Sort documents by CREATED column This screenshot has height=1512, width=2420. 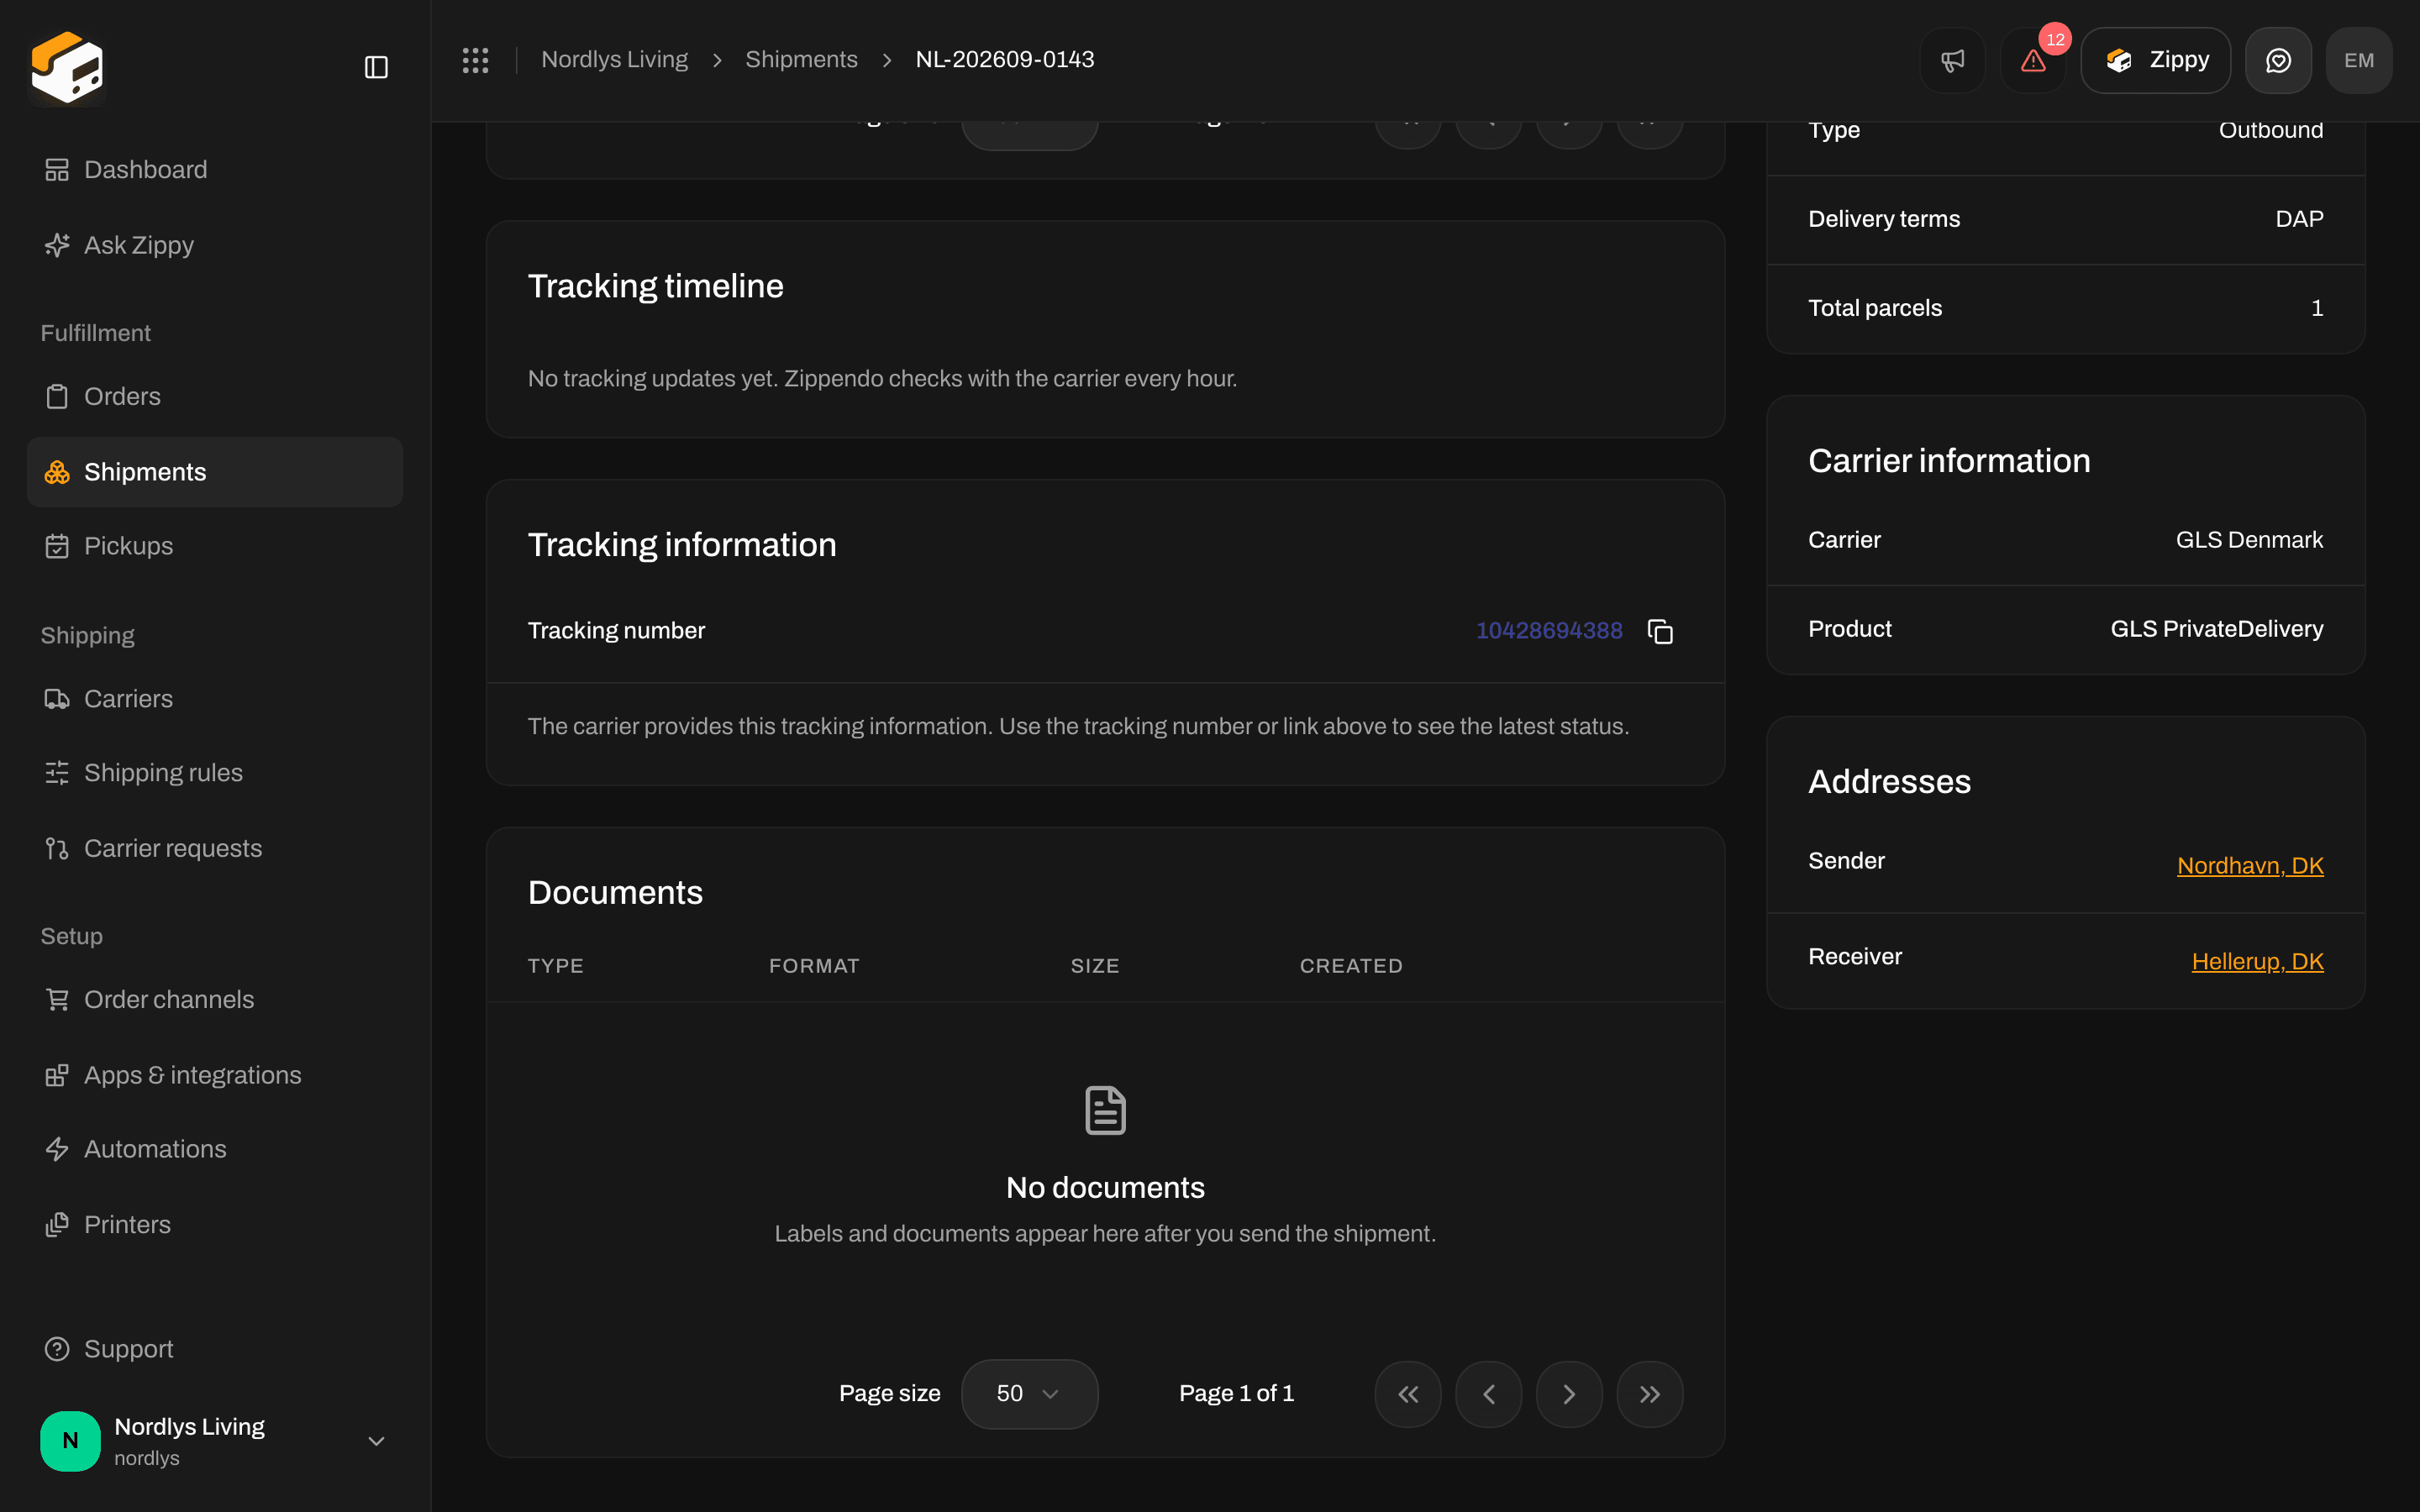(1351, 966)
